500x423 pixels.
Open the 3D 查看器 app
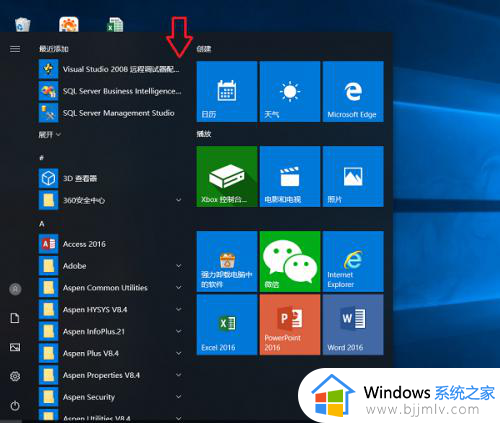[x=110, y=178]
